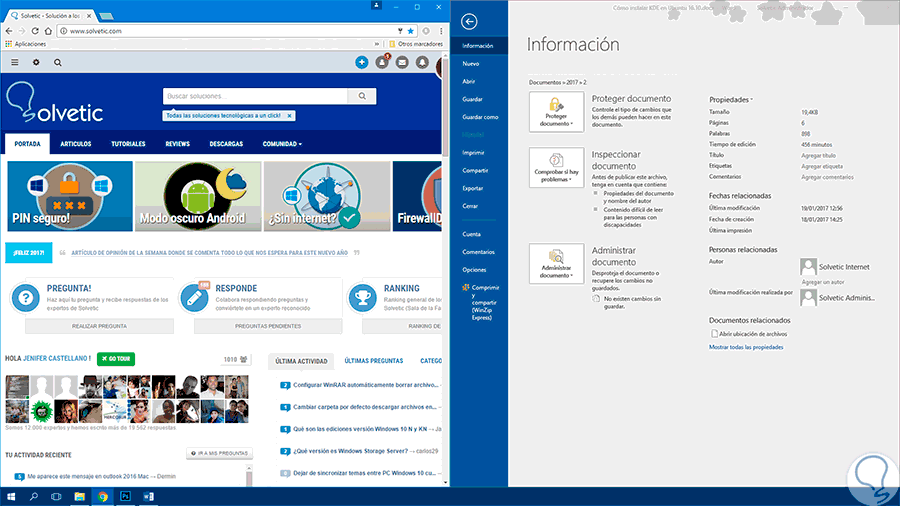The width and height of the screenshot is (900, 506).
Task: Open Modo oscuro Android thumbnail
Action: click(x=198, y=196)
